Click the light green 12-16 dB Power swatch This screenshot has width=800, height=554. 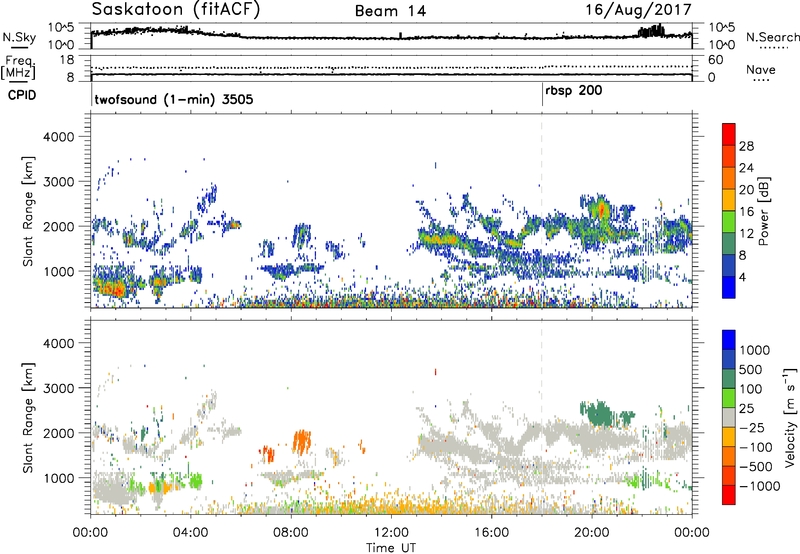(729, 221)
